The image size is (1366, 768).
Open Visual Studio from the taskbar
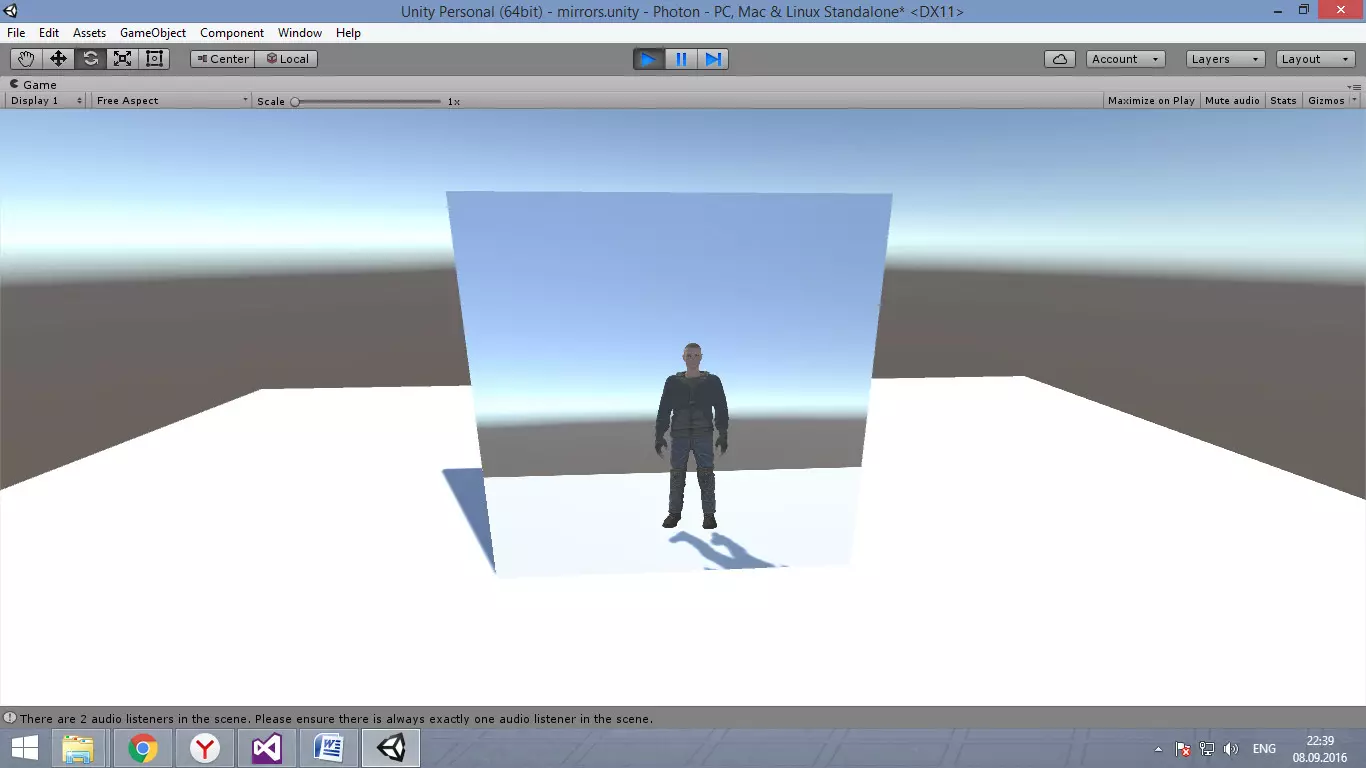click(267, 748)
